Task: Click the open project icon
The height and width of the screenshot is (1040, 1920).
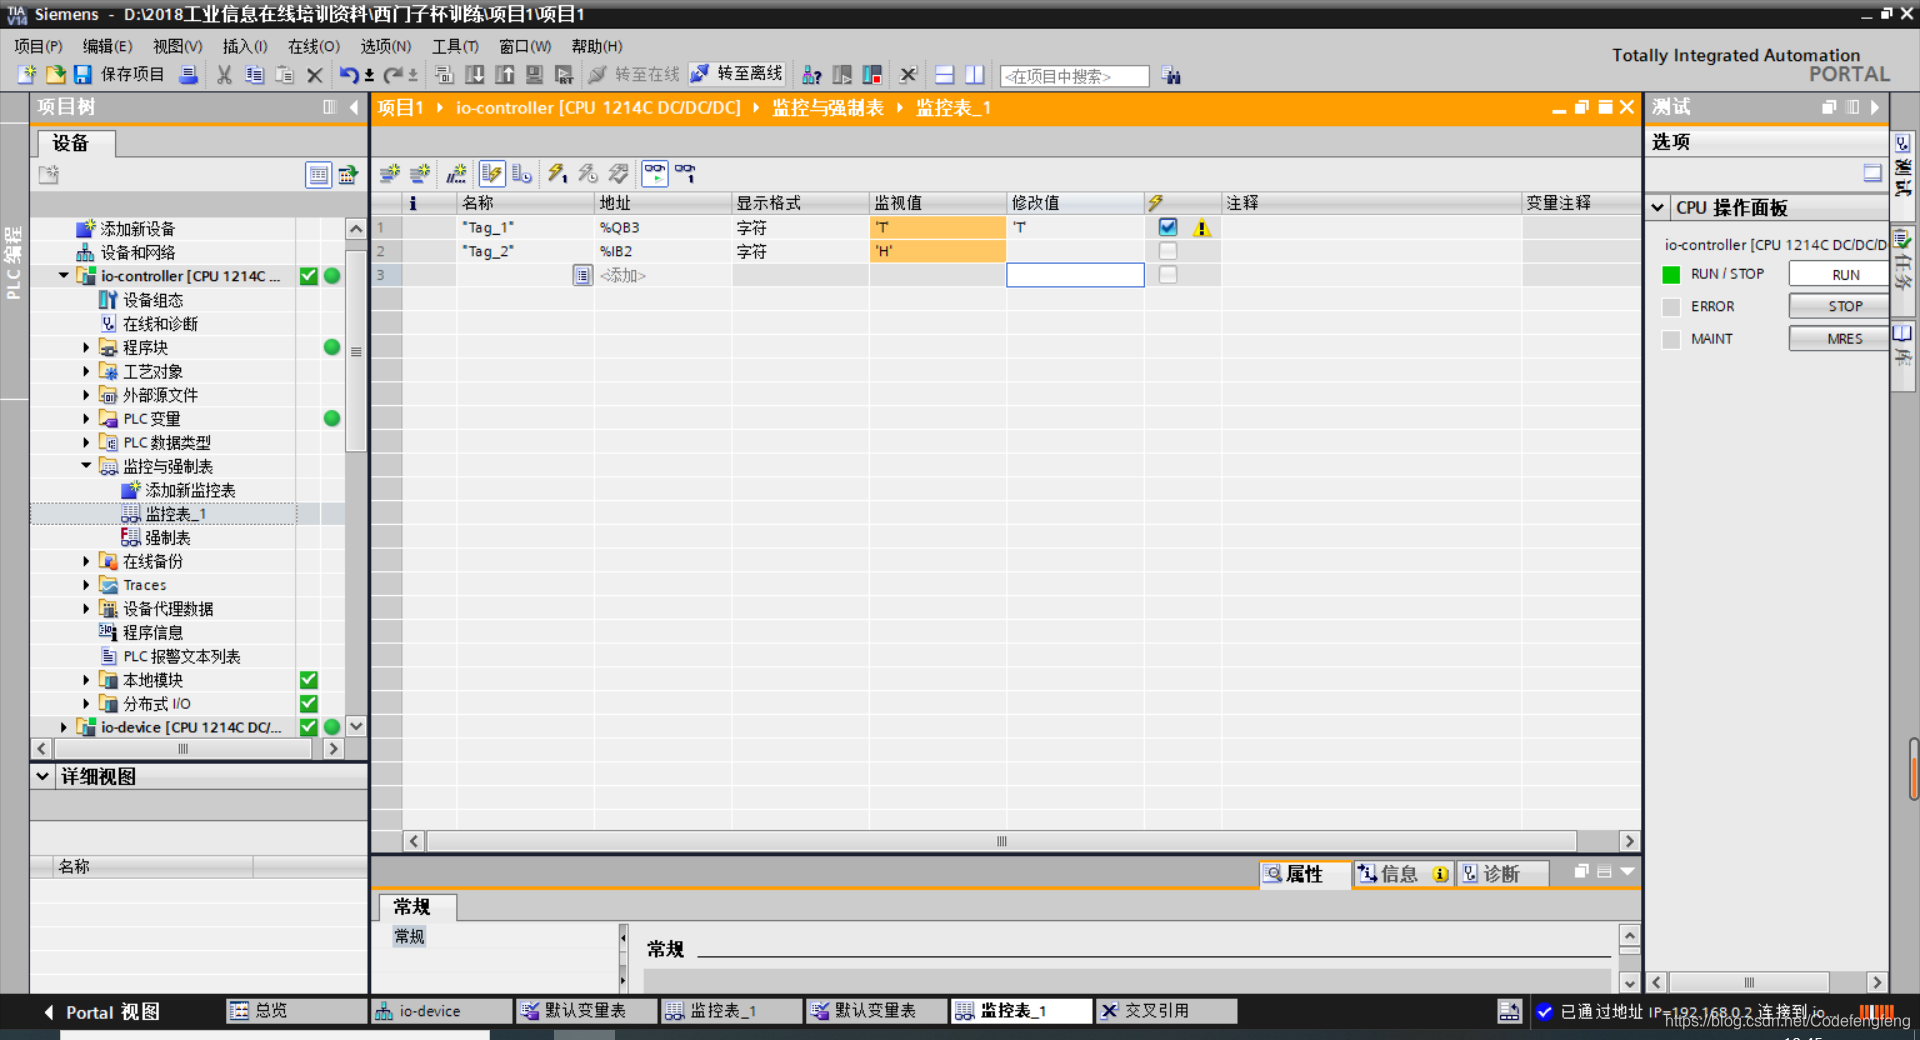Action: pyautogui.click(x=55, y=75)
